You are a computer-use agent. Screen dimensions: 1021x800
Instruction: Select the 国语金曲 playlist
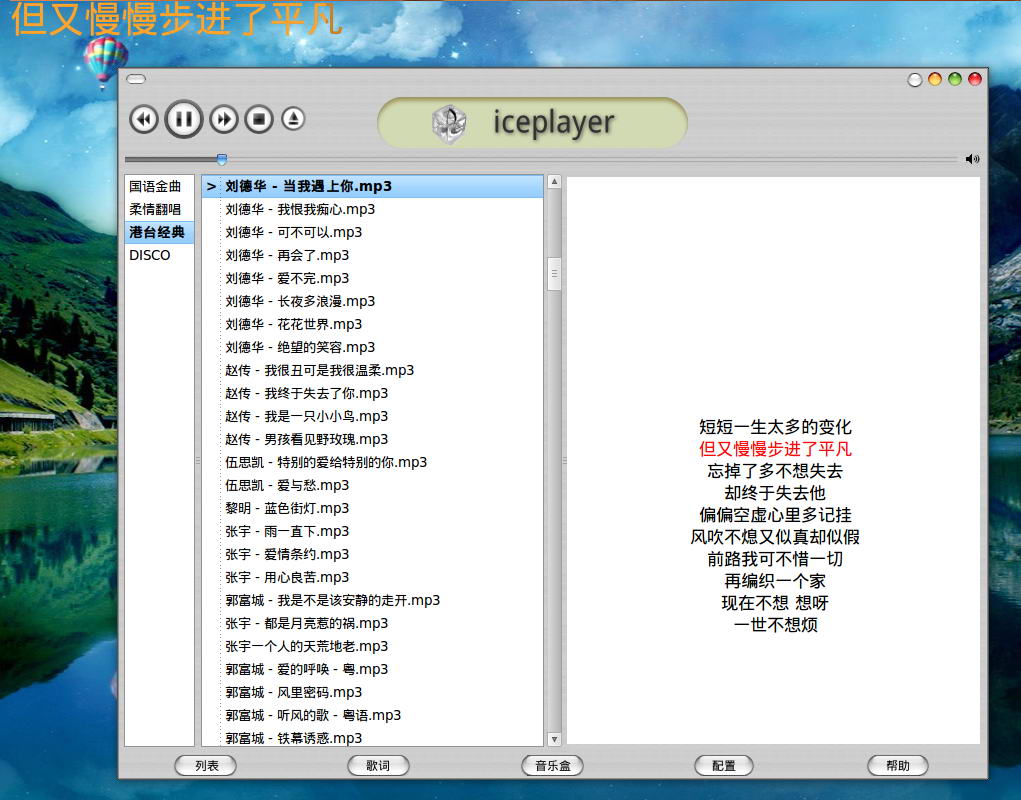160,187
